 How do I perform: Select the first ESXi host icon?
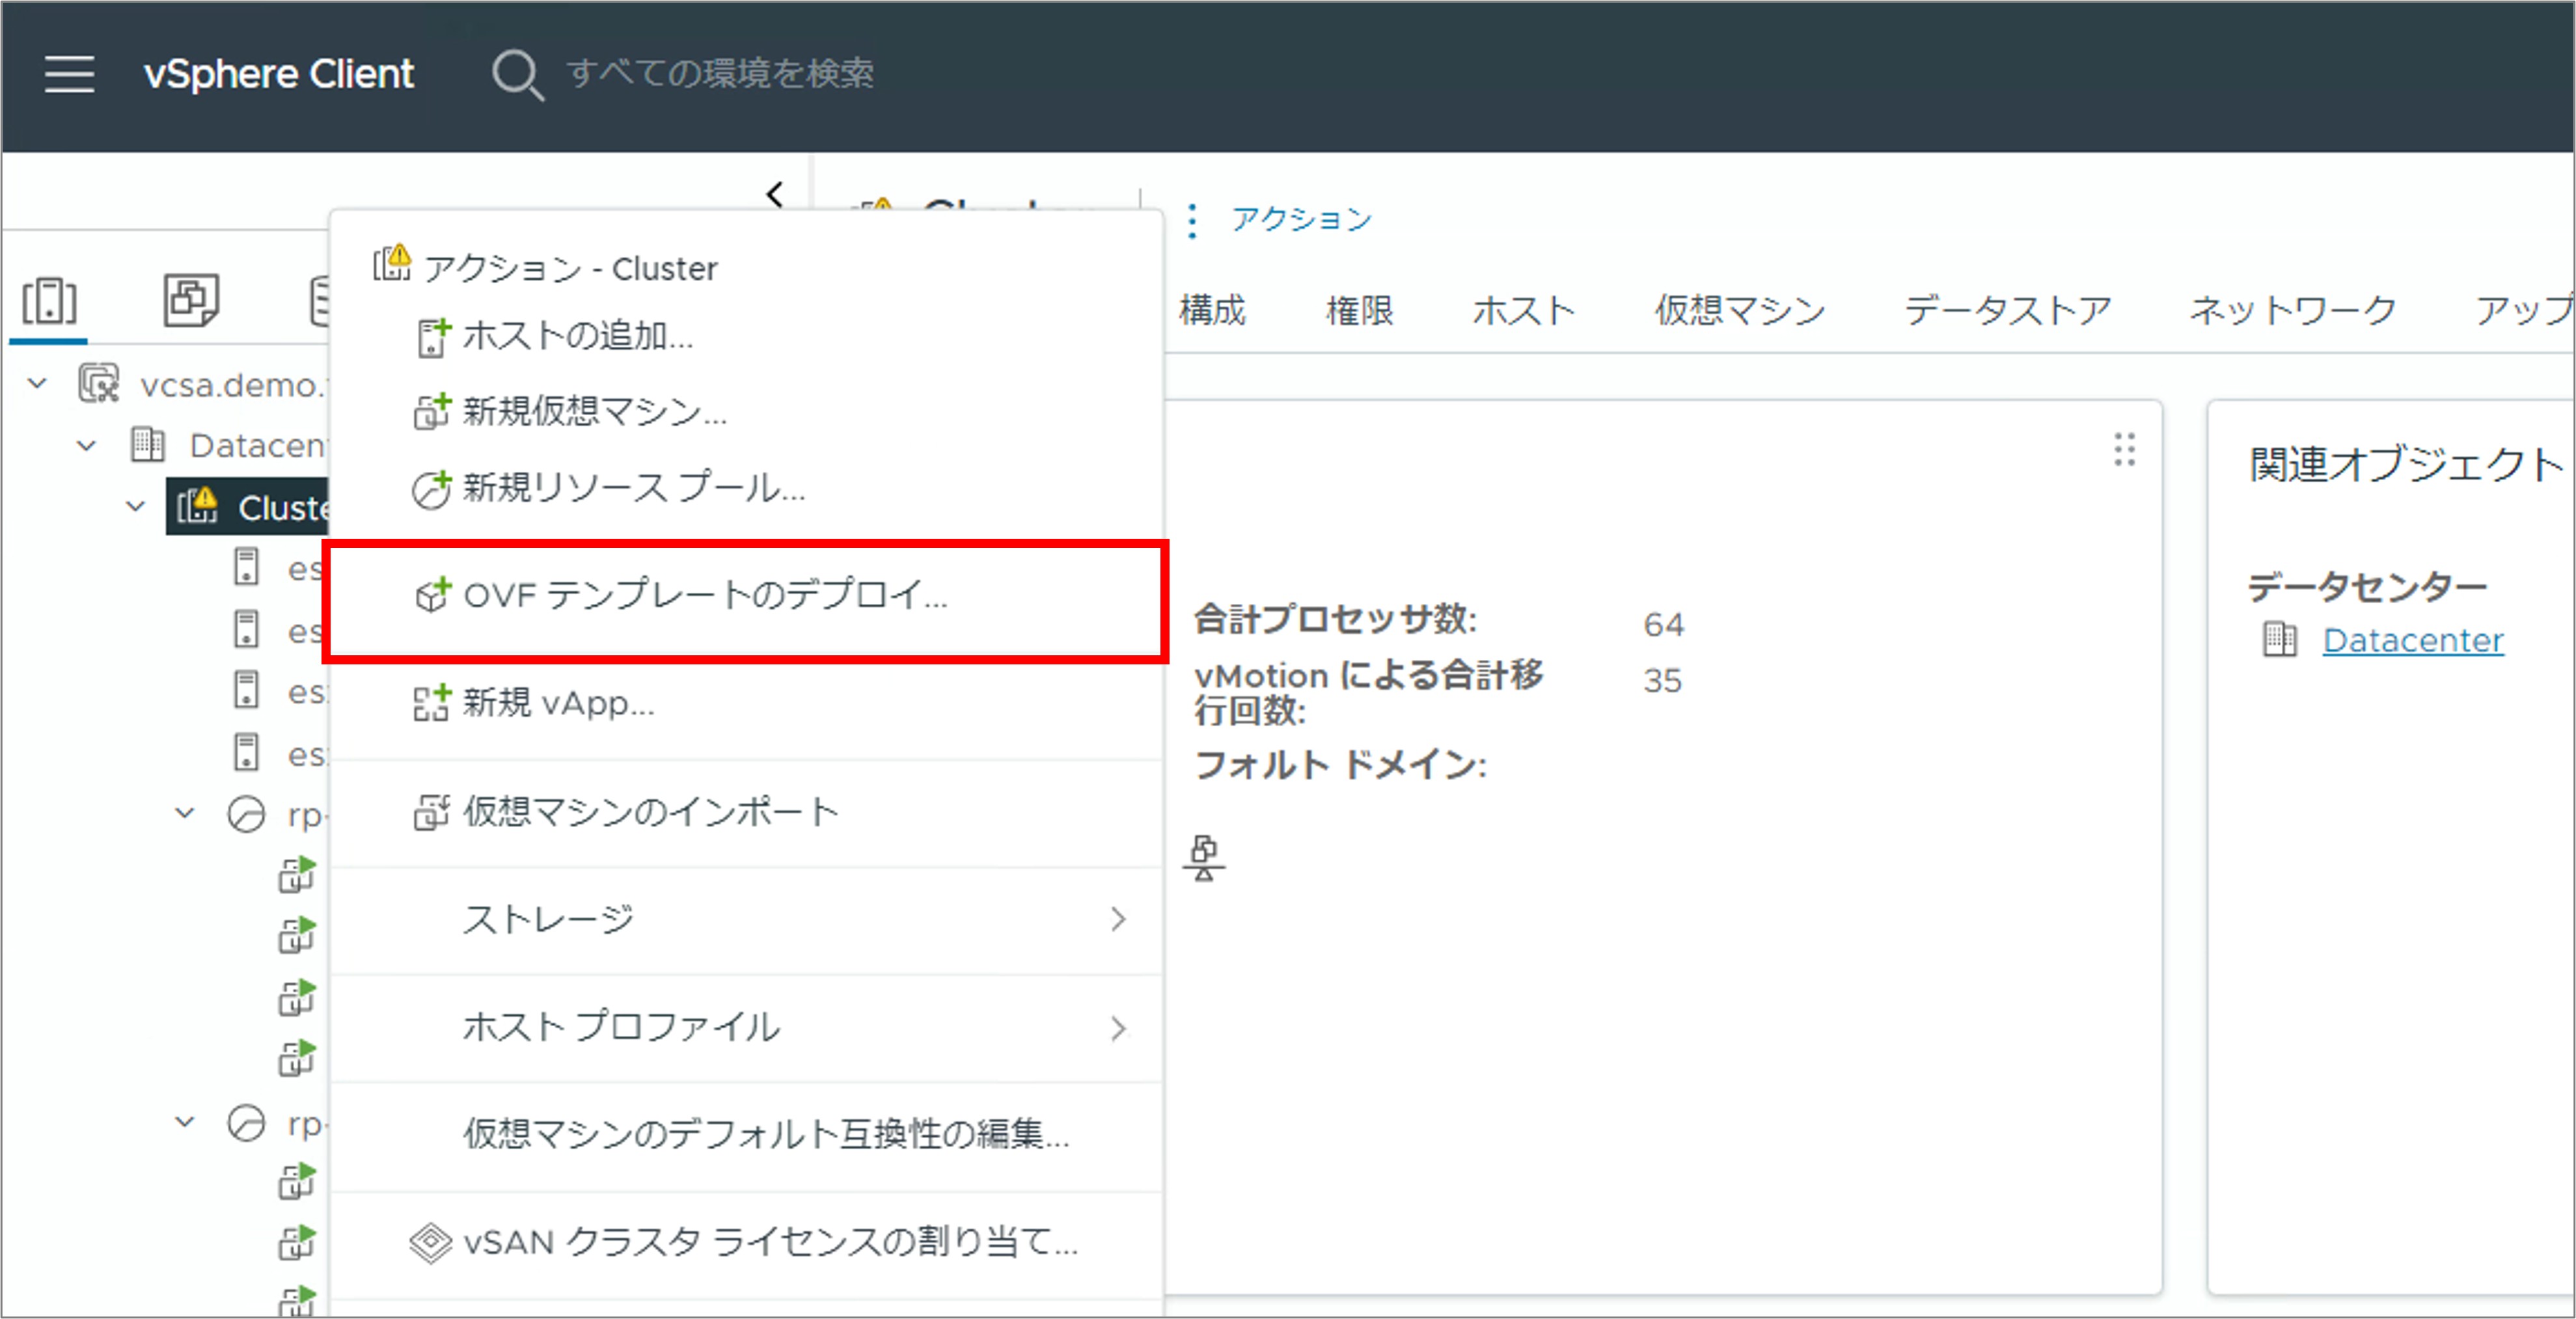coord(246,567)
